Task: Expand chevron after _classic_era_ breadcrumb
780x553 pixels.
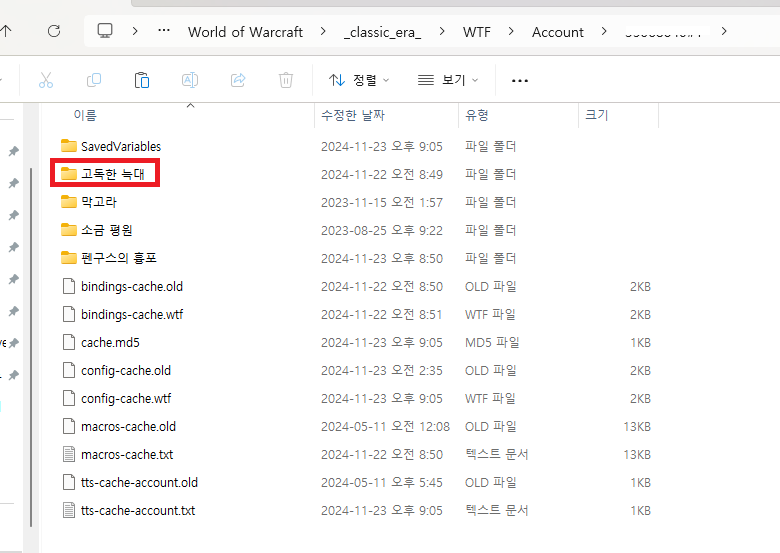Action: click(442, 31)
